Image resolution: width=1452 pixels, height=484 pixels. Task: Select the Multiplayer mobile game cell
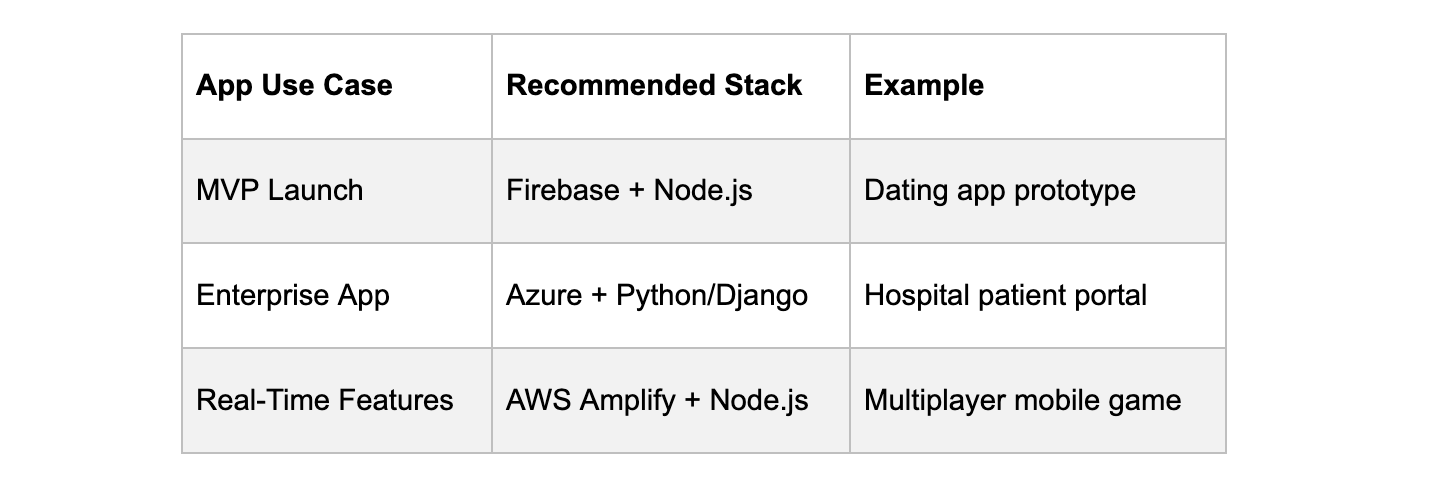pyautogui.click(x=1038, y=401)
